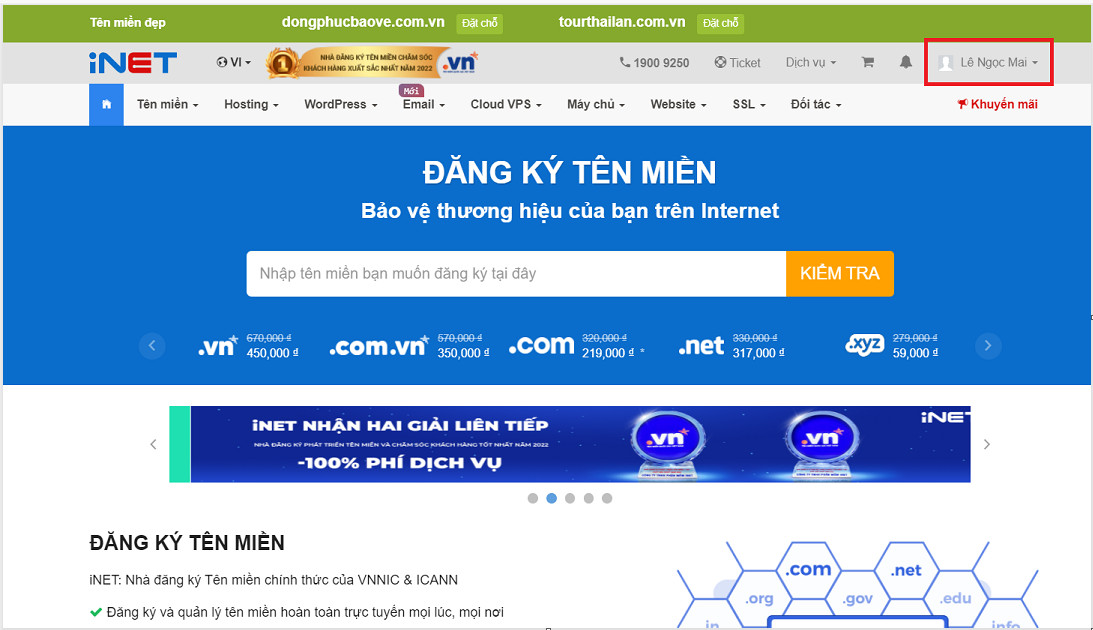This screenshot has width=1093, height=630.
Task: Click the user avatar icon
Action: (946, 63)
